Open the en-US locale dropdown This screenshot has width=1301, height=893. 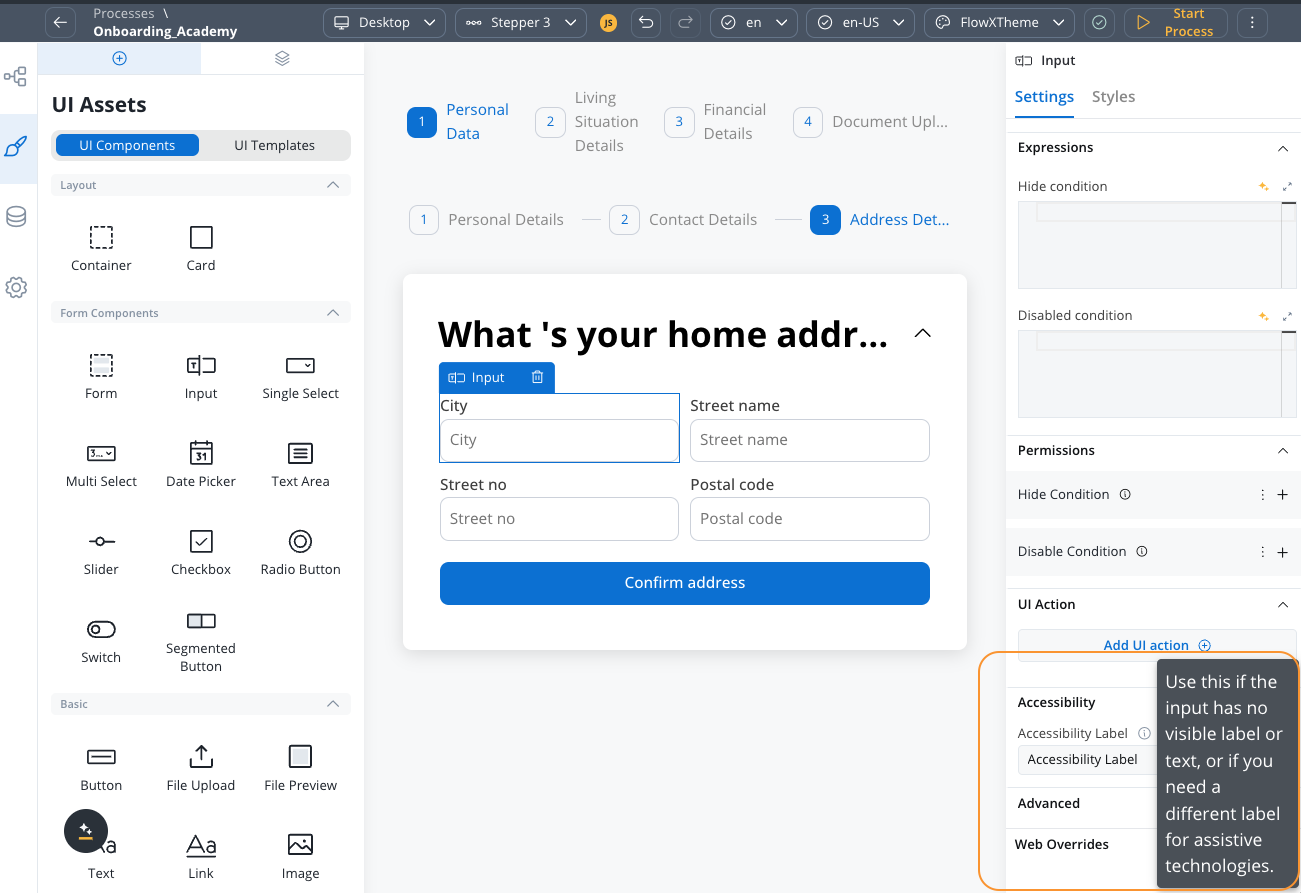[861, 22]
